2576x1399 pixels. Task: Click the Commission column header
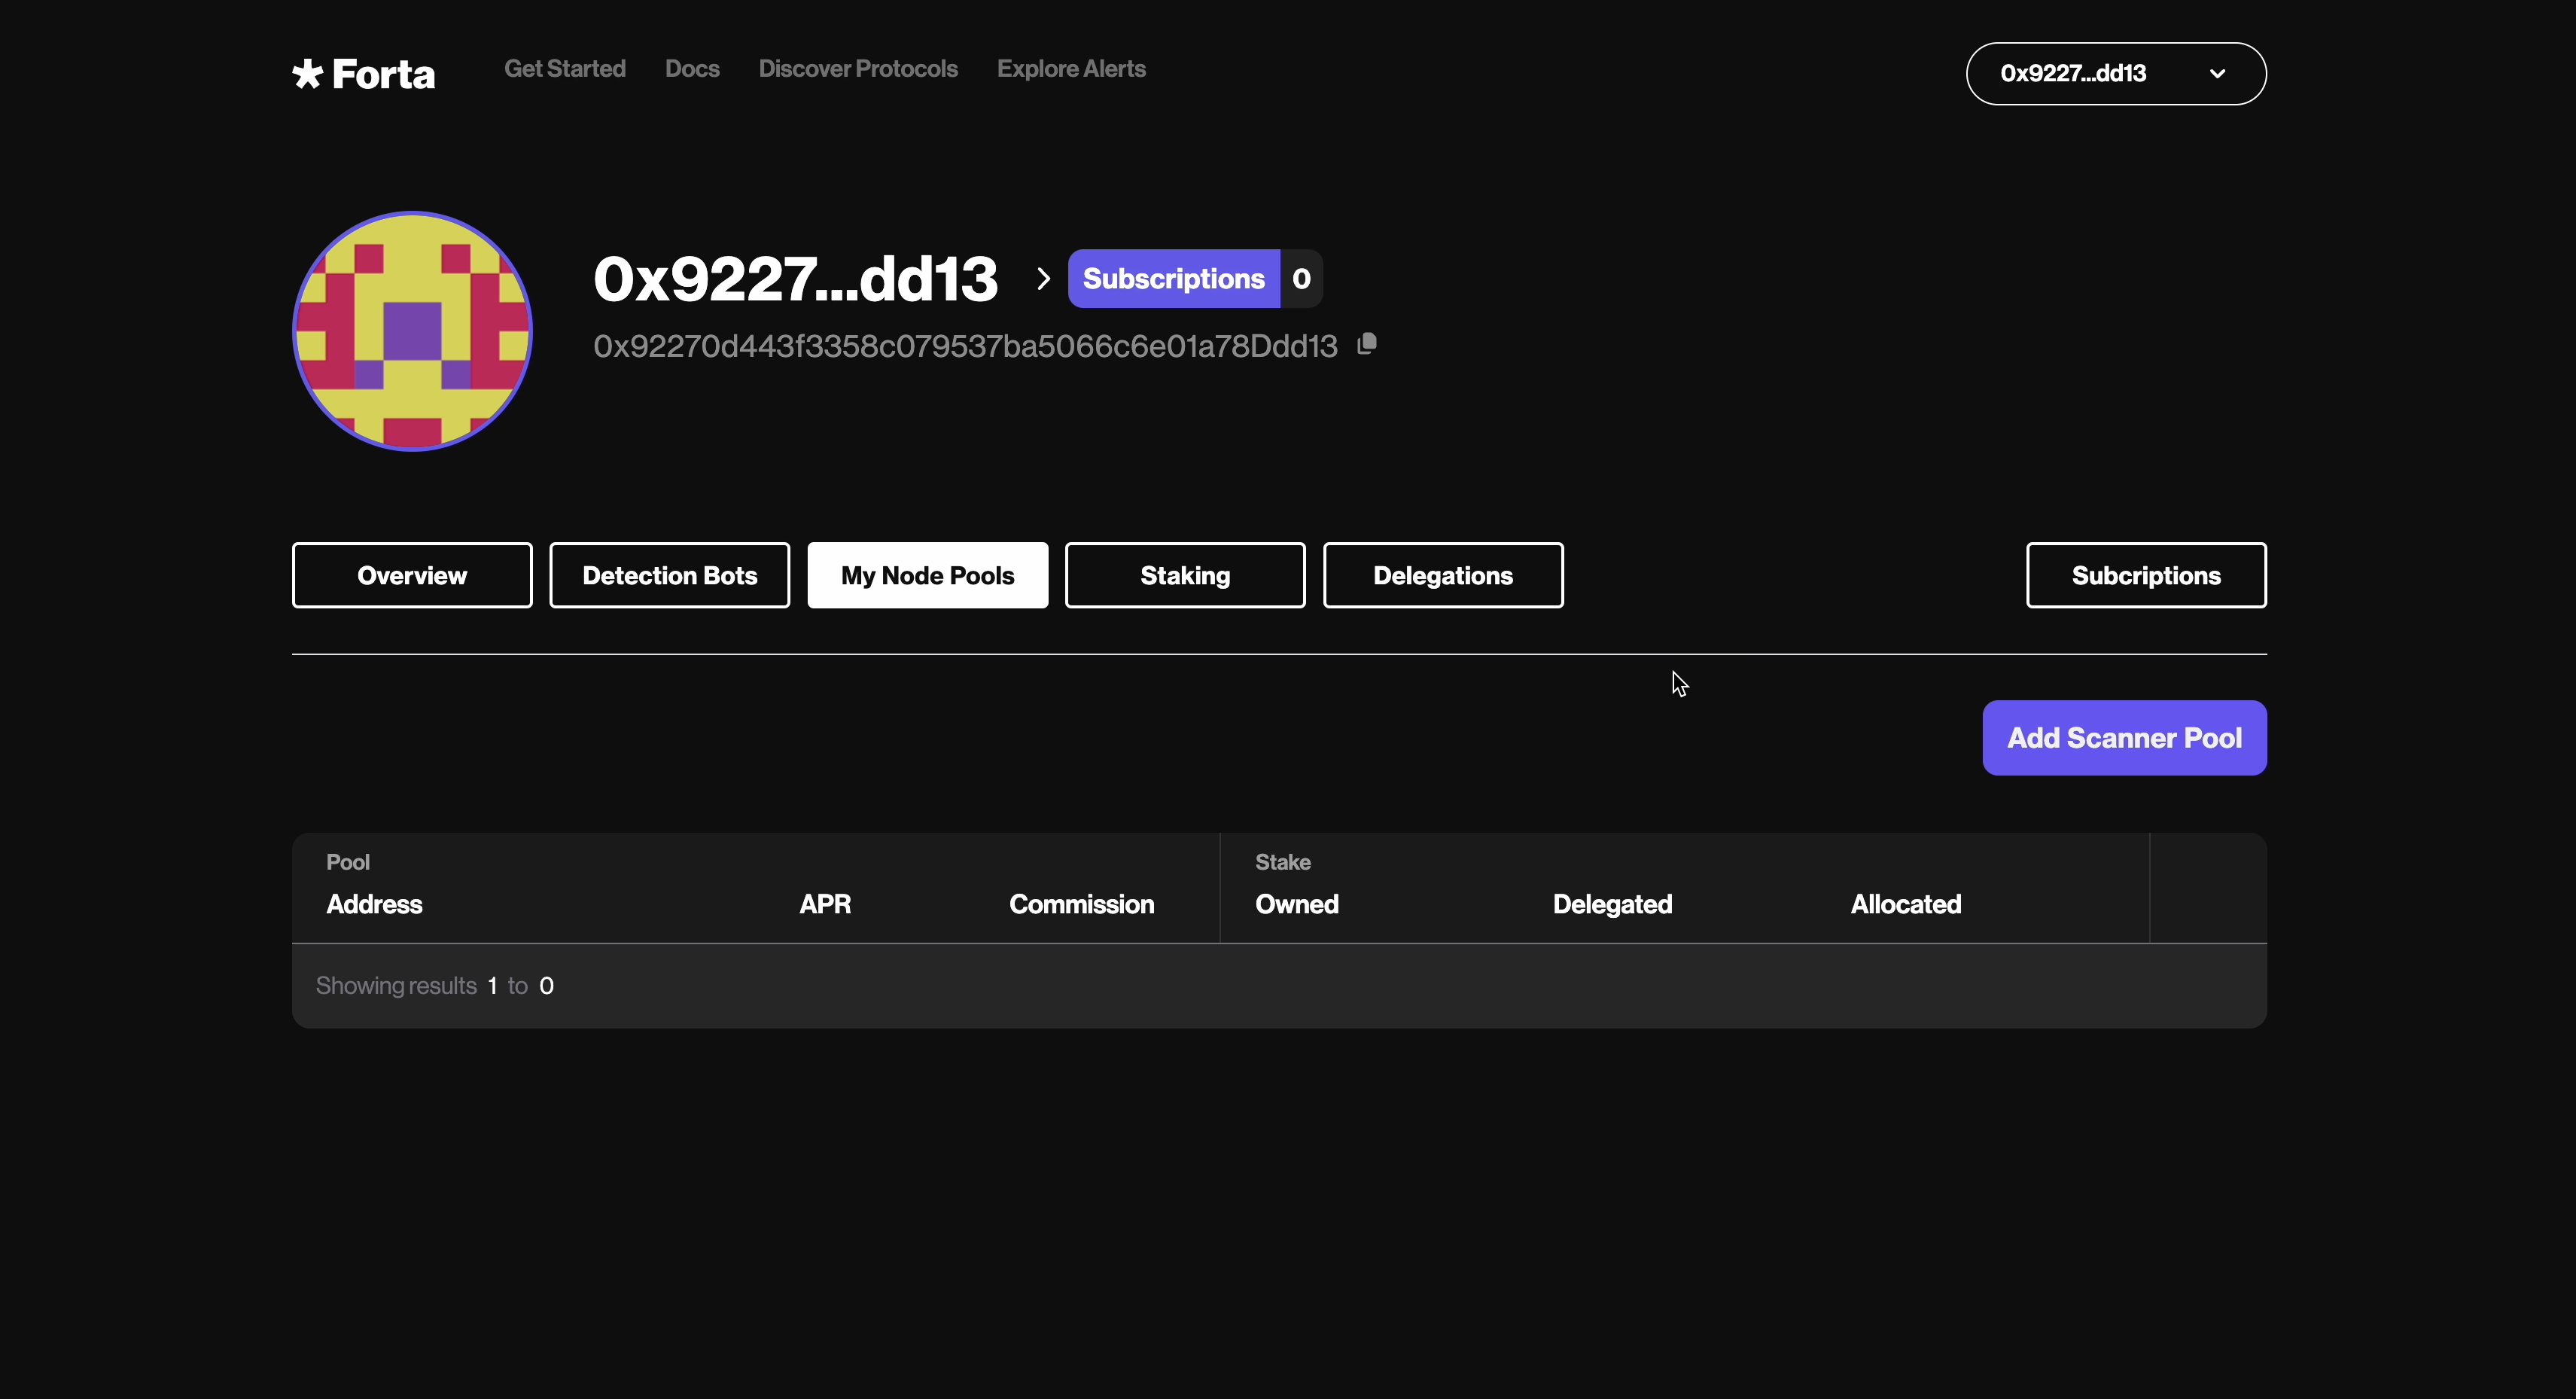click(1081, 904)
